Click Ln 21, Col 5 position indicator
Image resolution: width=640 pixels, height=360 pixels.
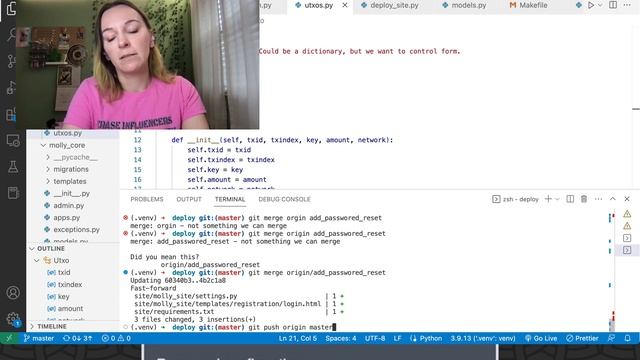(298, 338)
